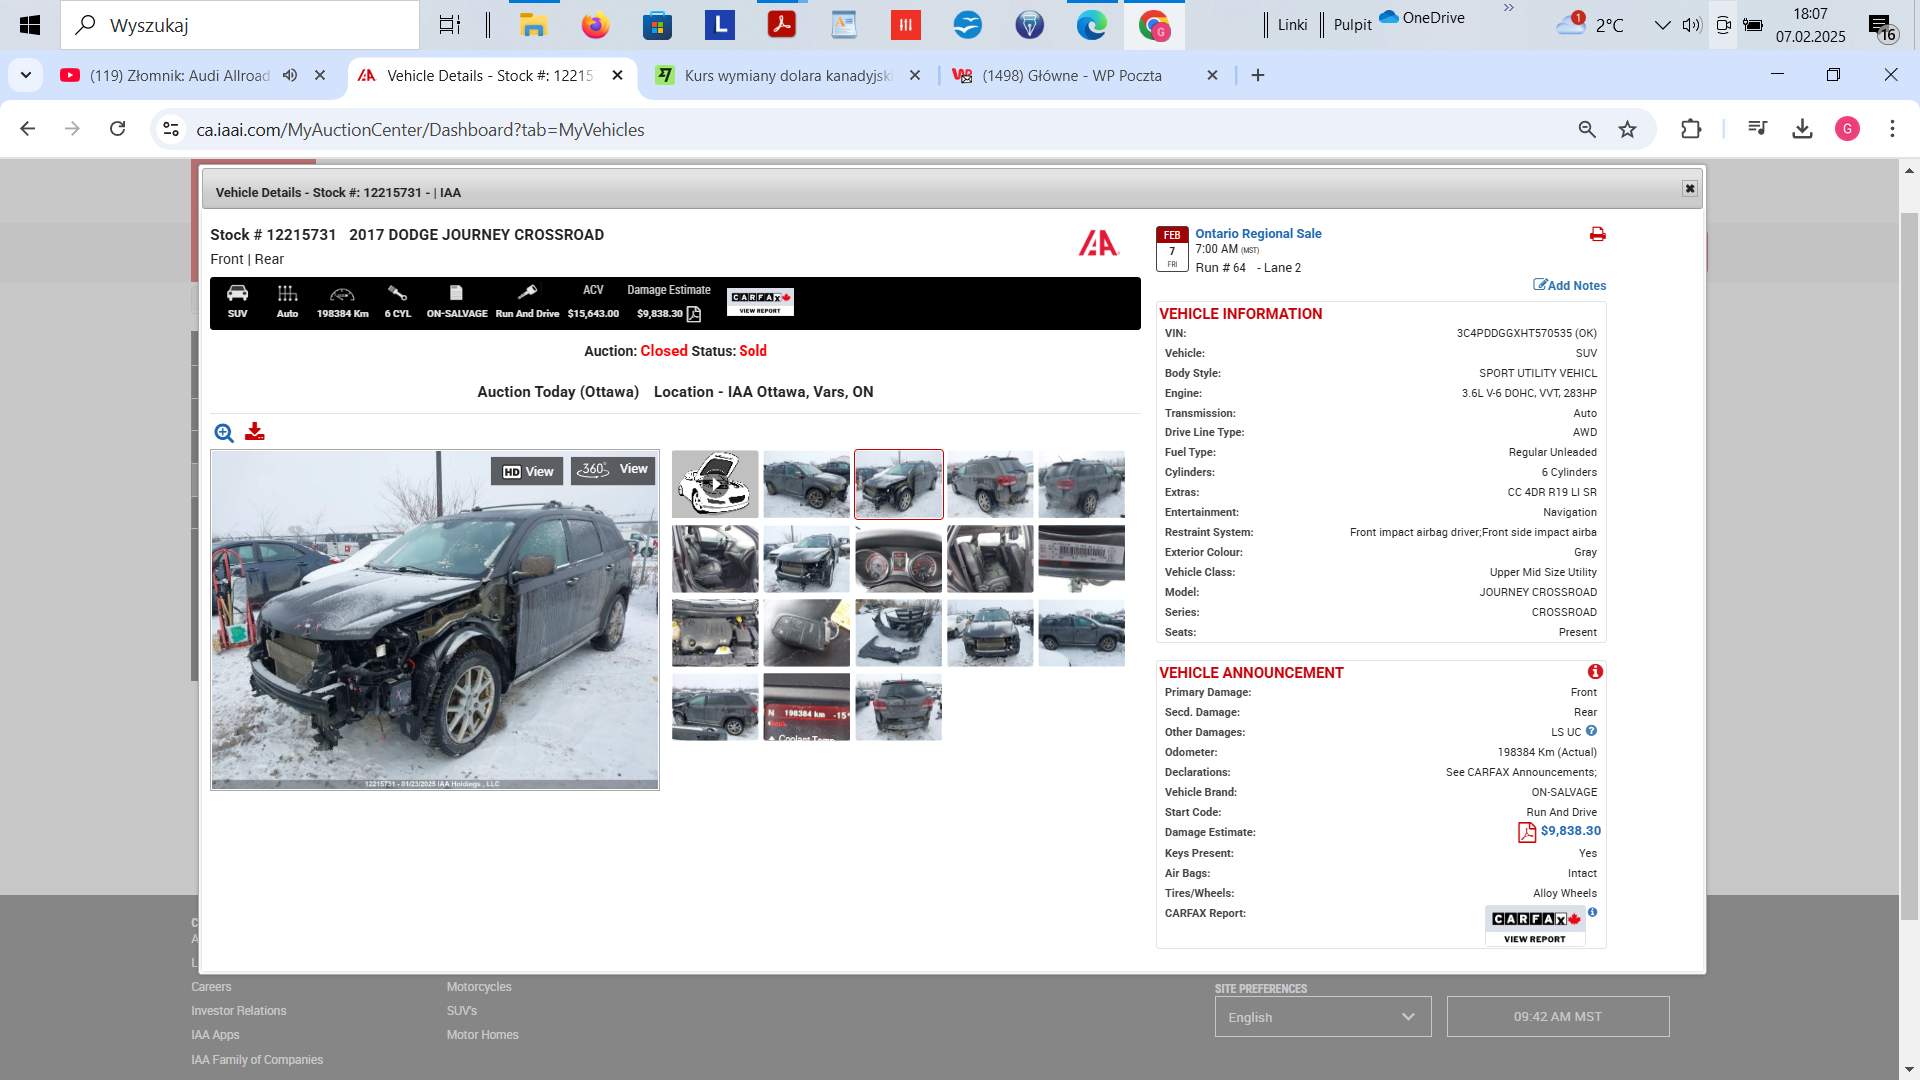Select the instrument cluster gauges thumbnail
Image resolution: width=1920 pixels, height=1080 pixels.
(x=898, y=559)
